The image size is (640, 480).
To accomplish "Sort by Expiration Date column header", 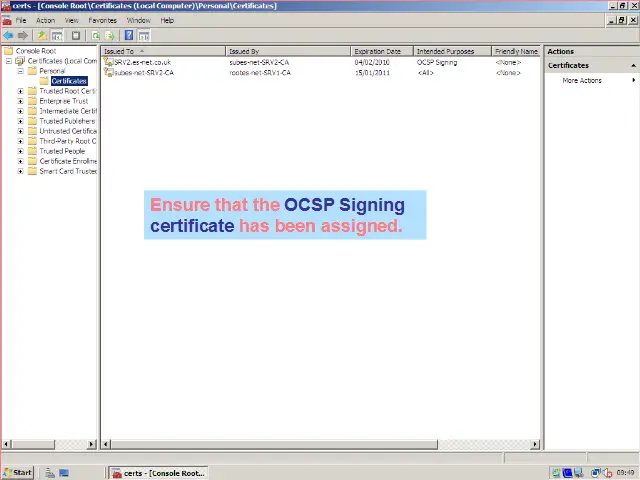I will tap(378, 51).
